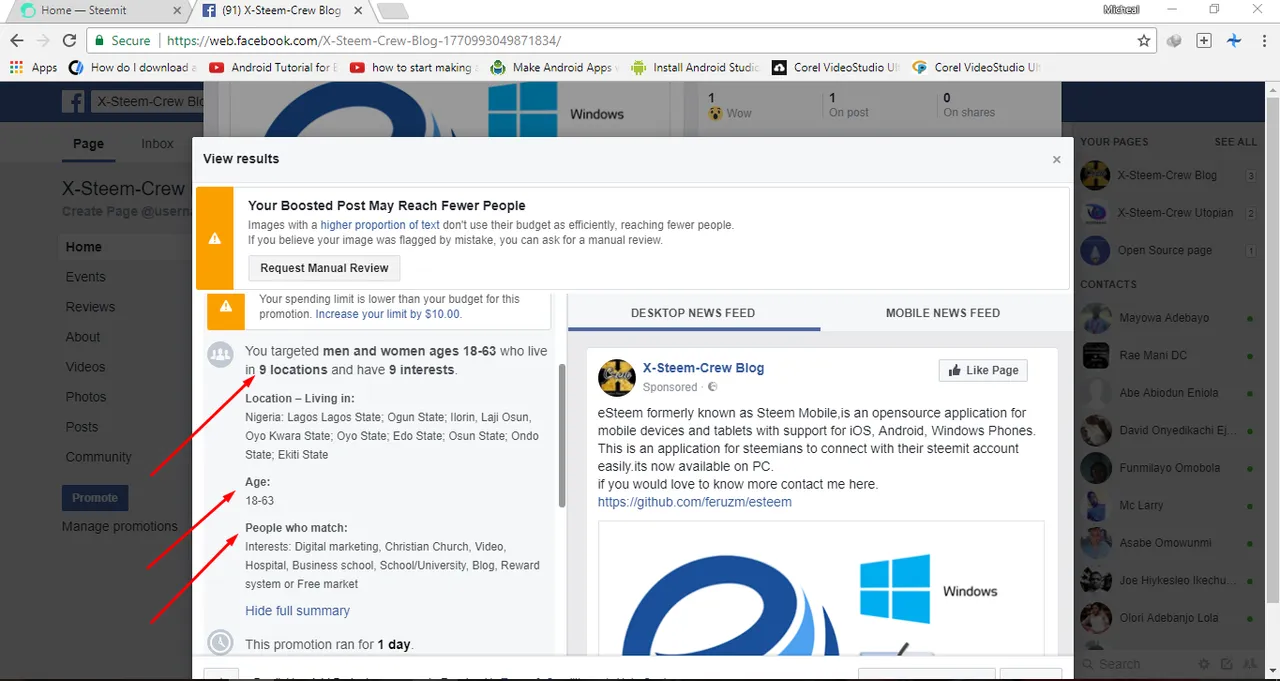Open Events in page sidebar
1280x681 pixels.
(85, 277)
